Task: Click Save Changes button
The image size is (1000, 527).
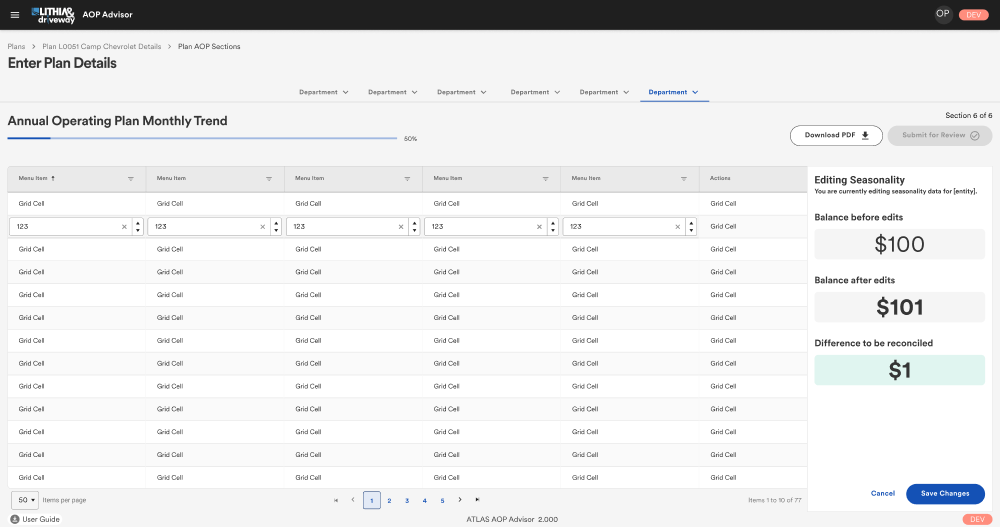Action: pos(944,493)
